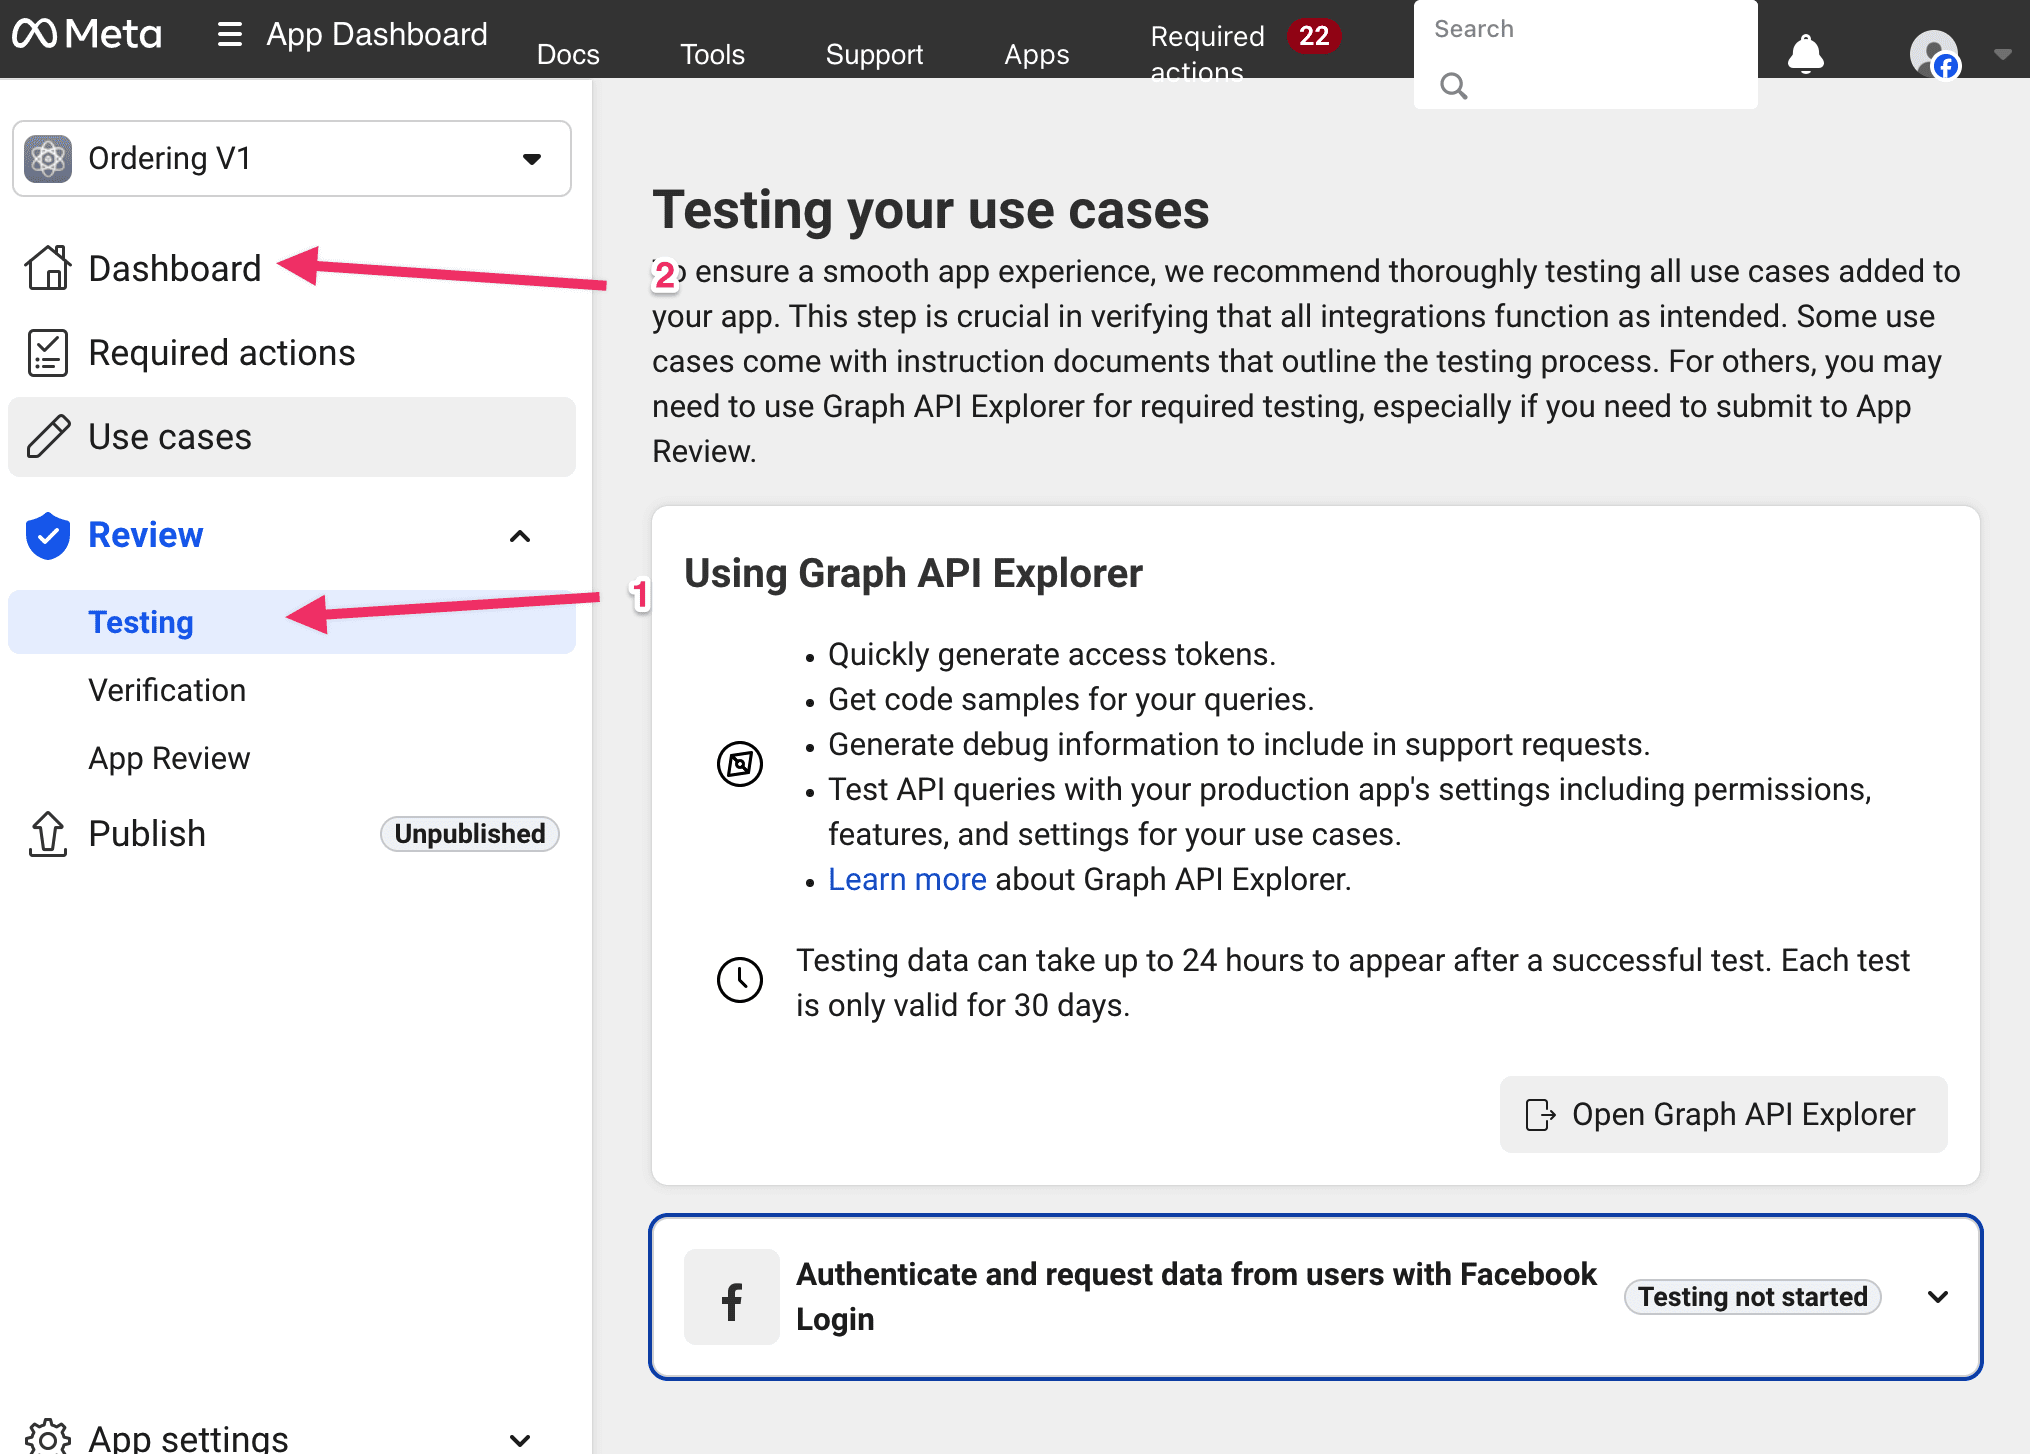Image resolution: width=2030 pixels, height=1454 pixels.
Task: Select the Testing sub-item
Action: click(292, 622)
